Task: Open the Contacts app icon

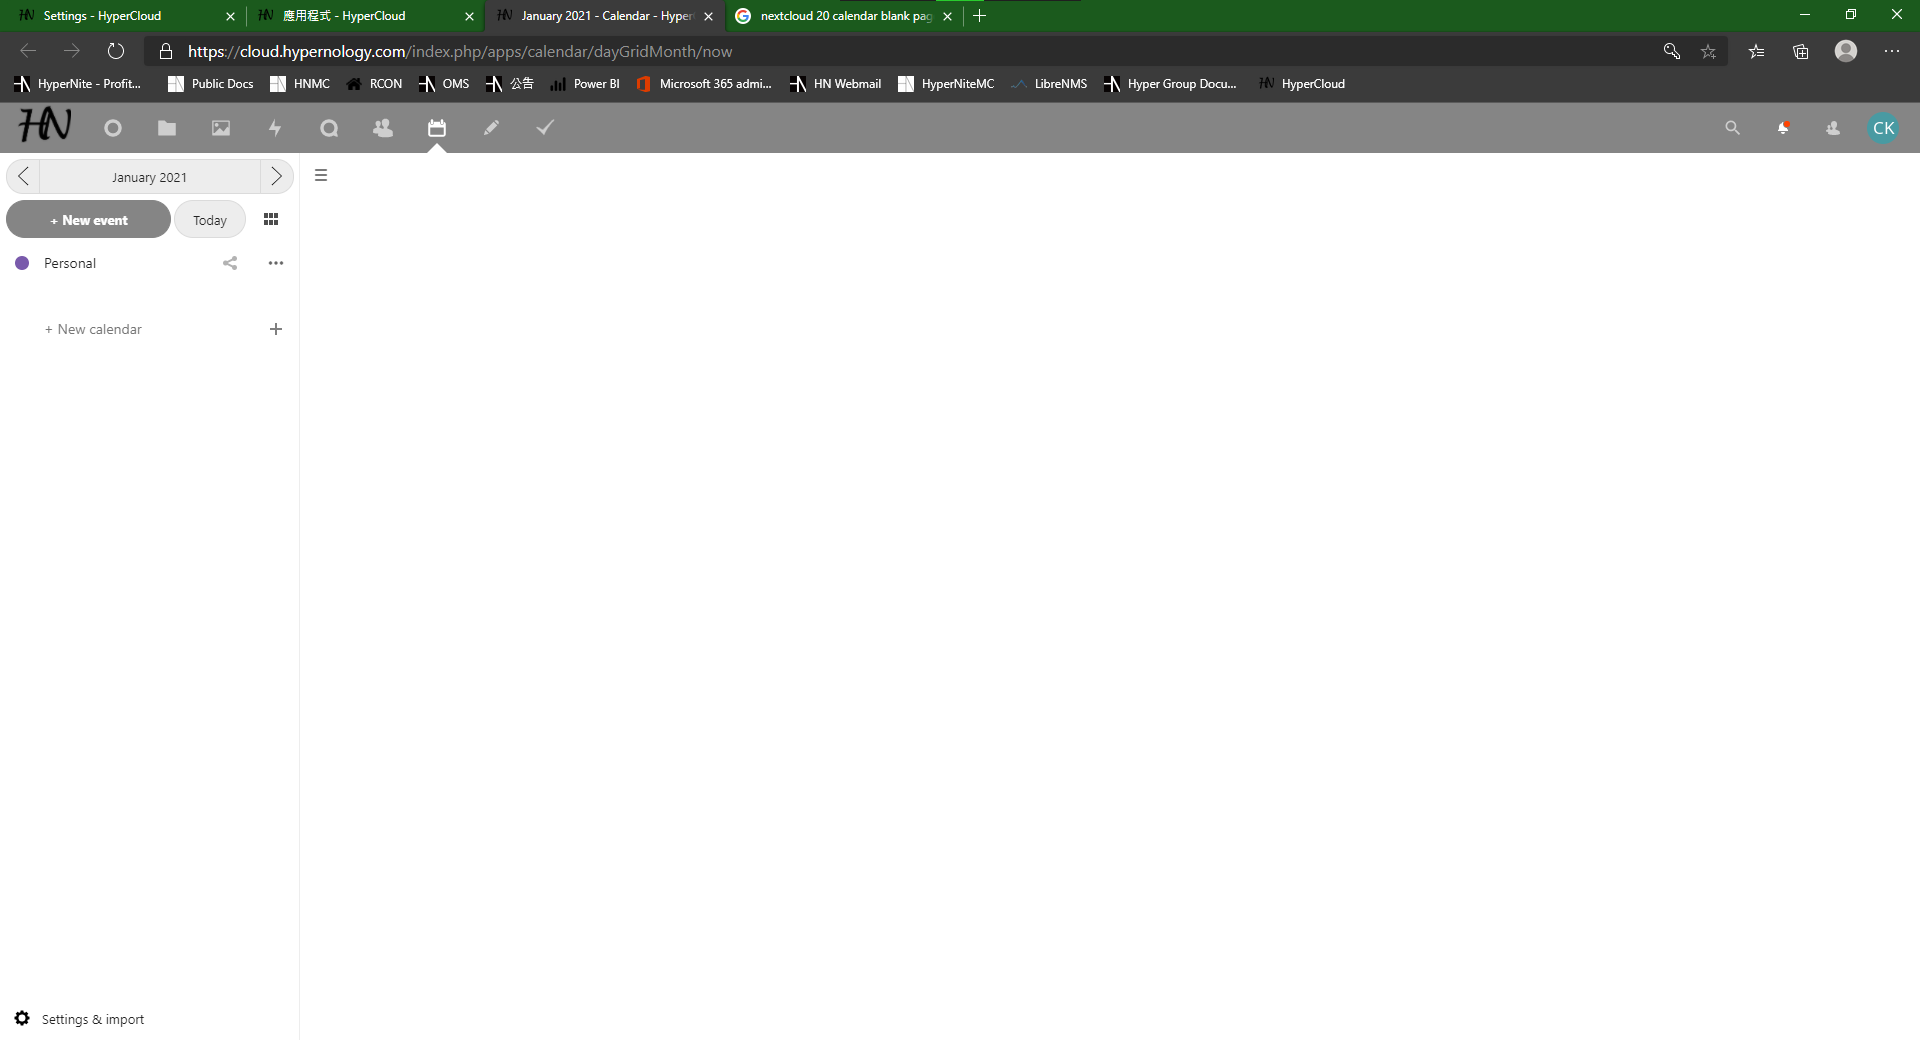Action: tap(383, 128)
